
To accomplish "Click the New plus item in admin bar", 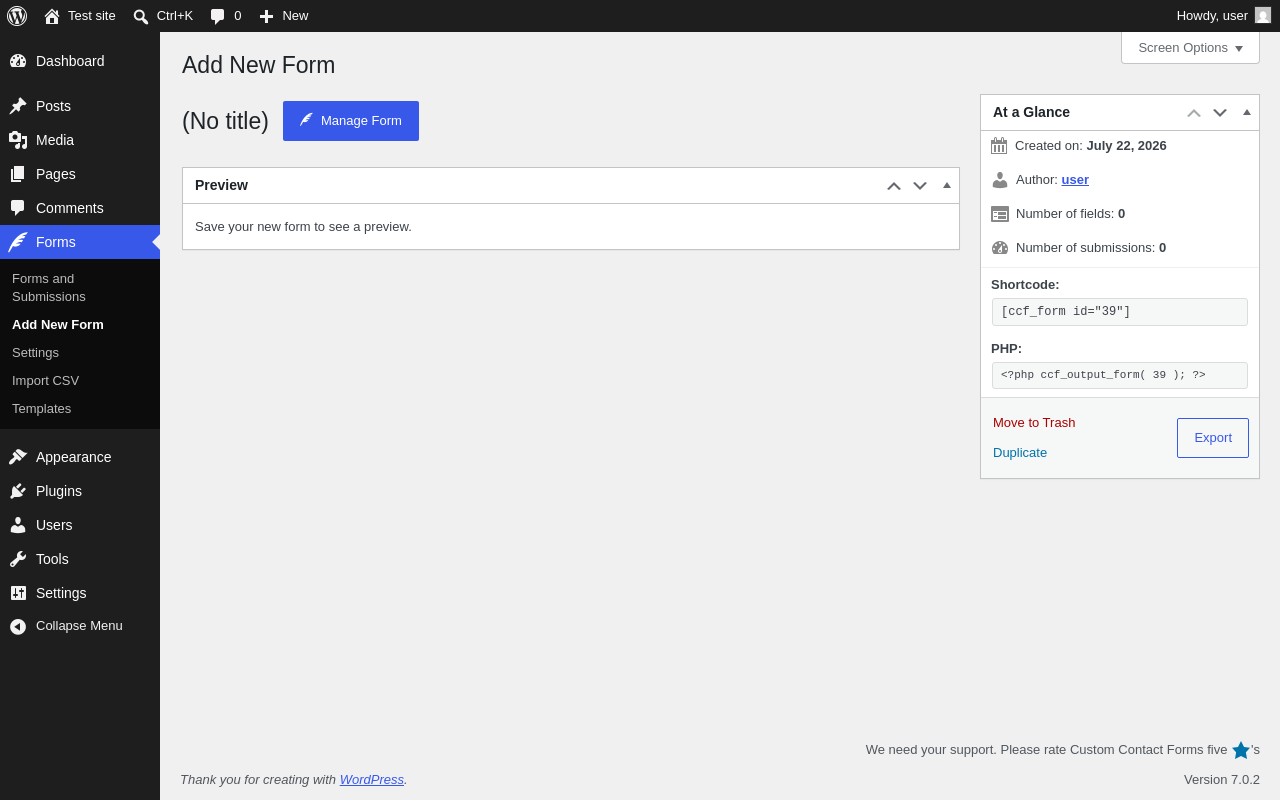I will click(x=284, y=16).
